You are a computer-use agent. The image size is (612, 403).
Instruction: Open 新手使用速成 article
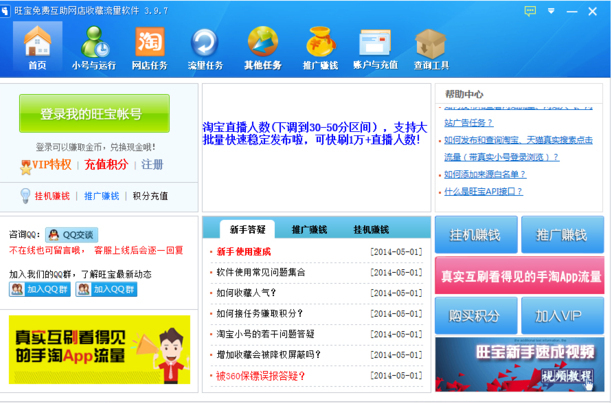[x=244, y=252]
